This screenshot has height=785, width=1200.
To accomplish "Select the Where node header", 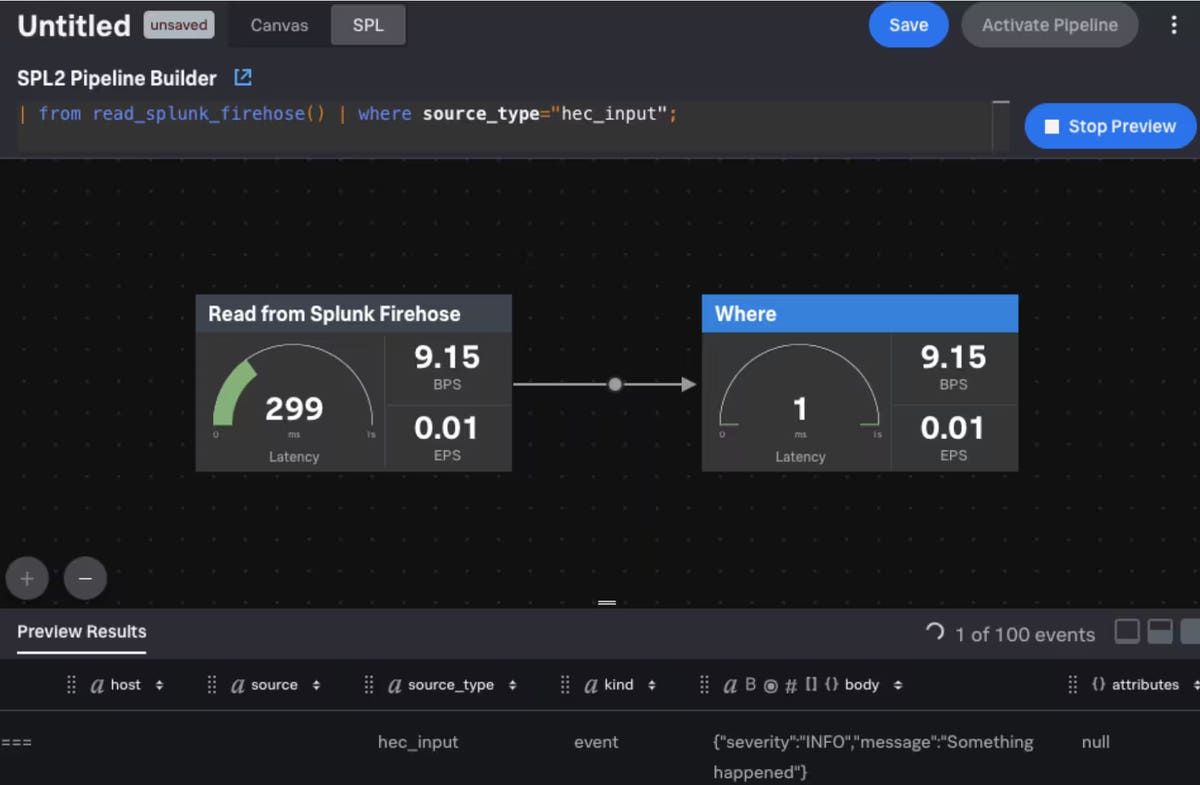I will [x=860, y=314].
